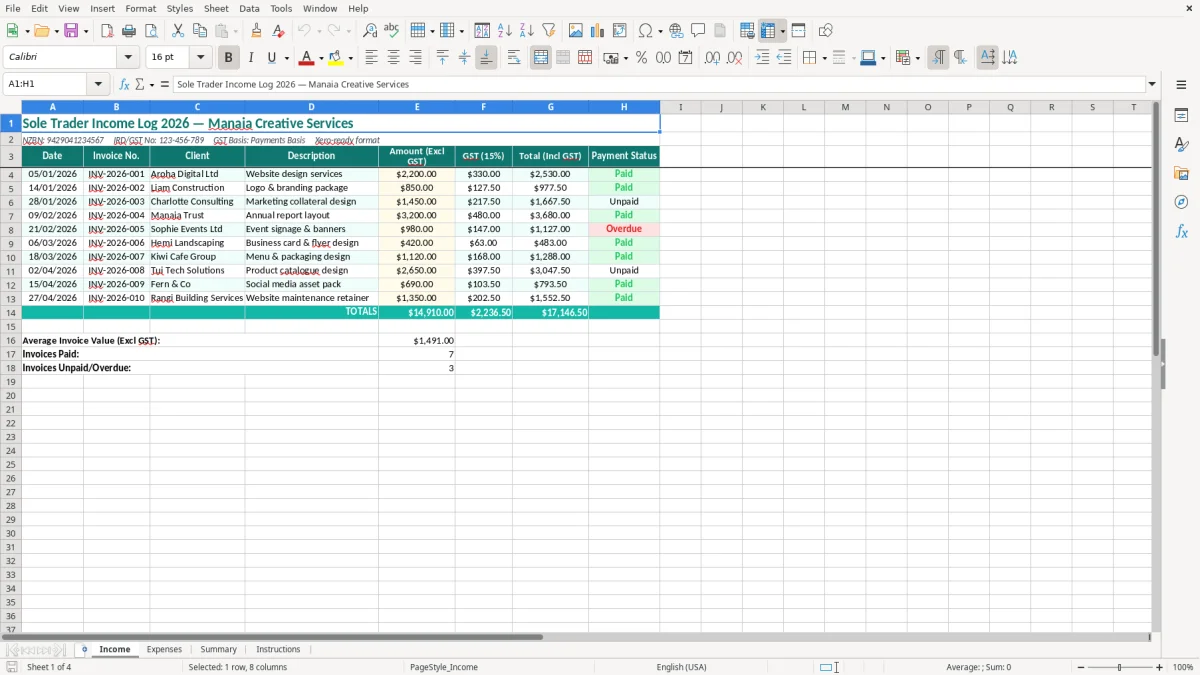
Task: Open Borders style dropdown arrow
Action: (x=824, y=58)
